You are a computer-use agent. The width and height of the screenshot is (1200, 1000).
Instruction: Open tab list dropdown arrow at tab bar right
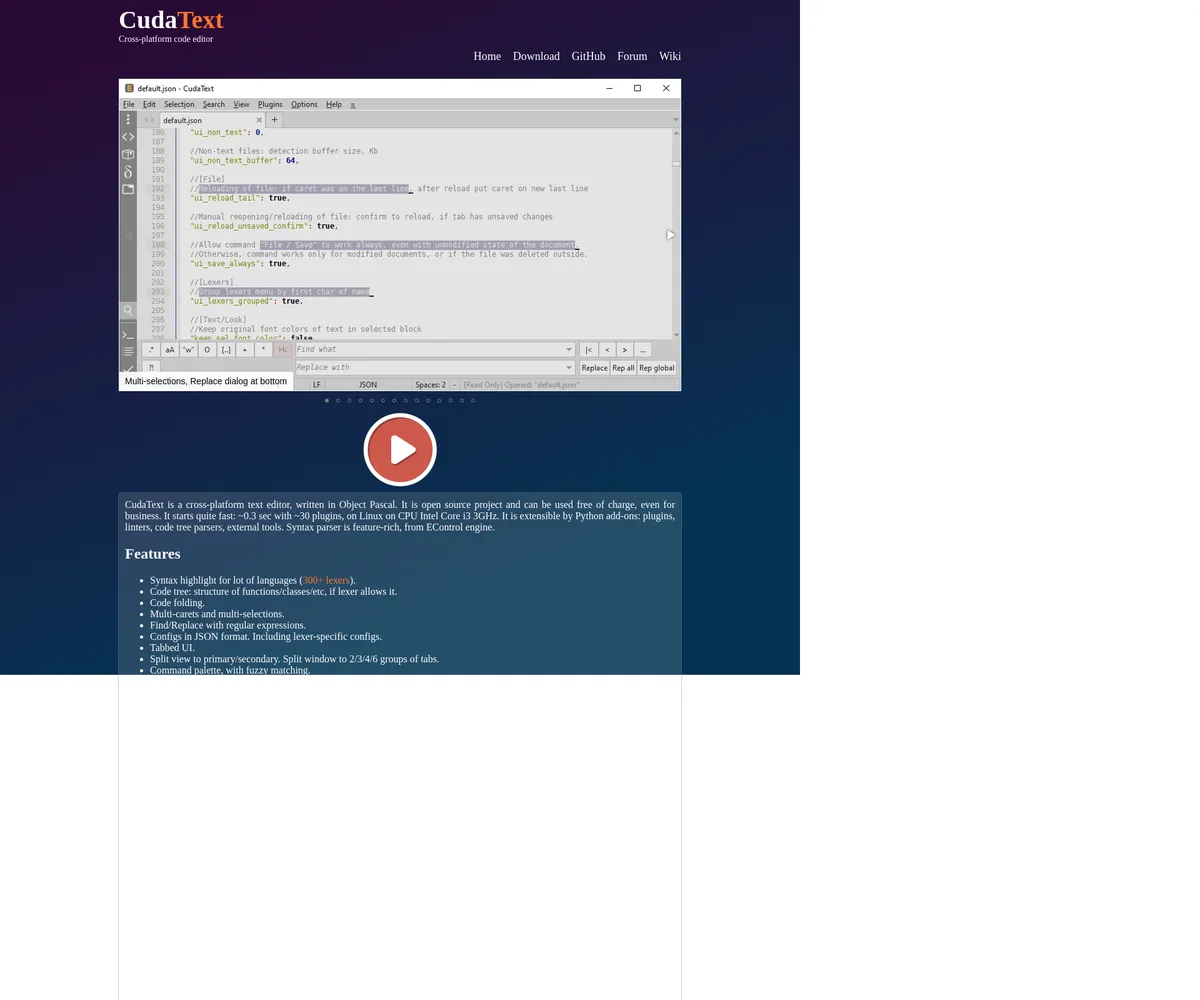point(676,120)
